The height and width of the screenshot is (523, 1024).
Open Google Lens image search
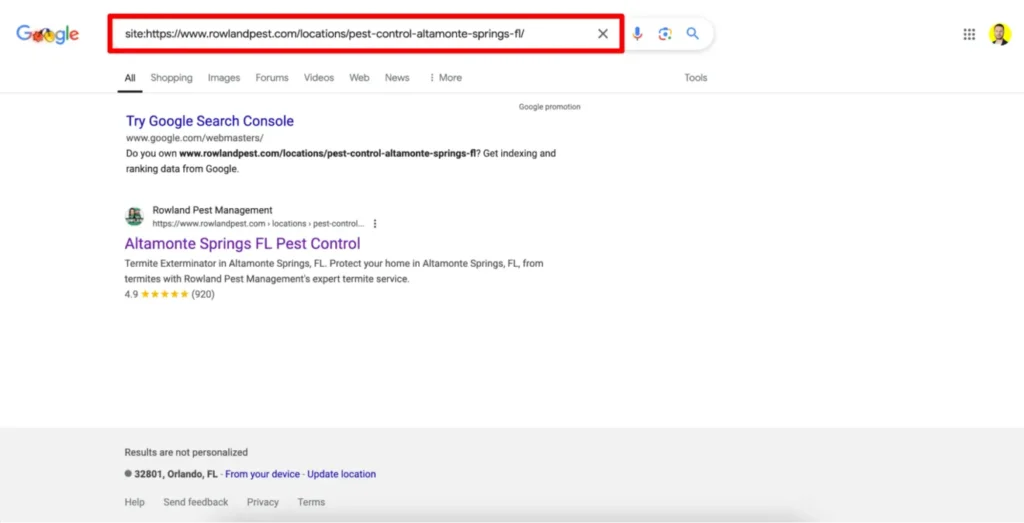click(665, 34)
